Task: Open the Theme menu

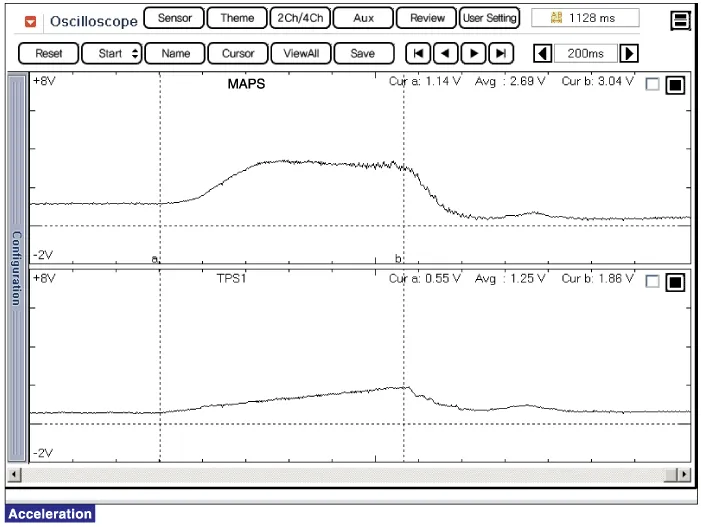Action: click(x=237, y=18)
